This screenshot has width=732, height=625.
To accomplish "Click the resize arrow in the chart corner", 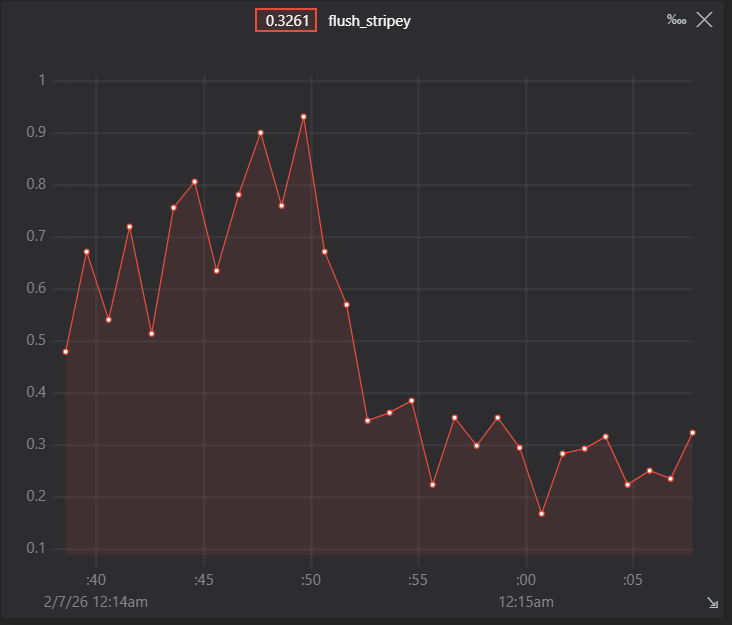I will [712, 603].
